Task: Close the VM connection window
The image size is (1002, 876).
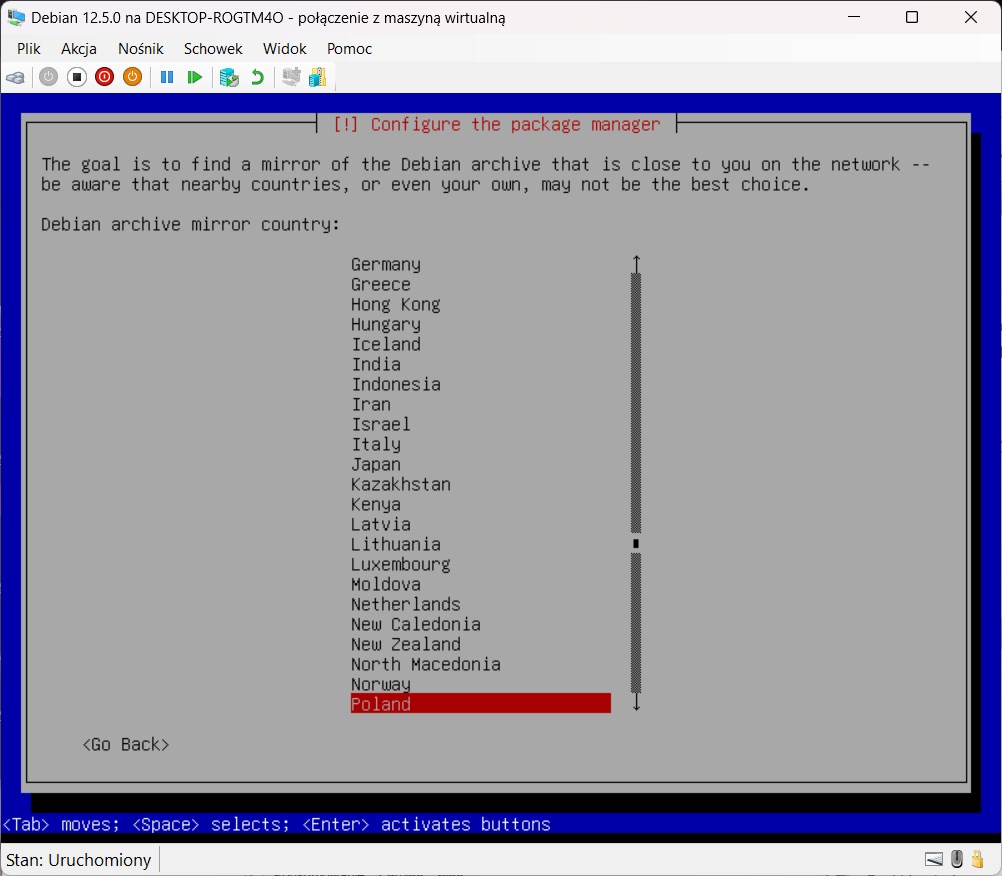Action: click(971, 17)
